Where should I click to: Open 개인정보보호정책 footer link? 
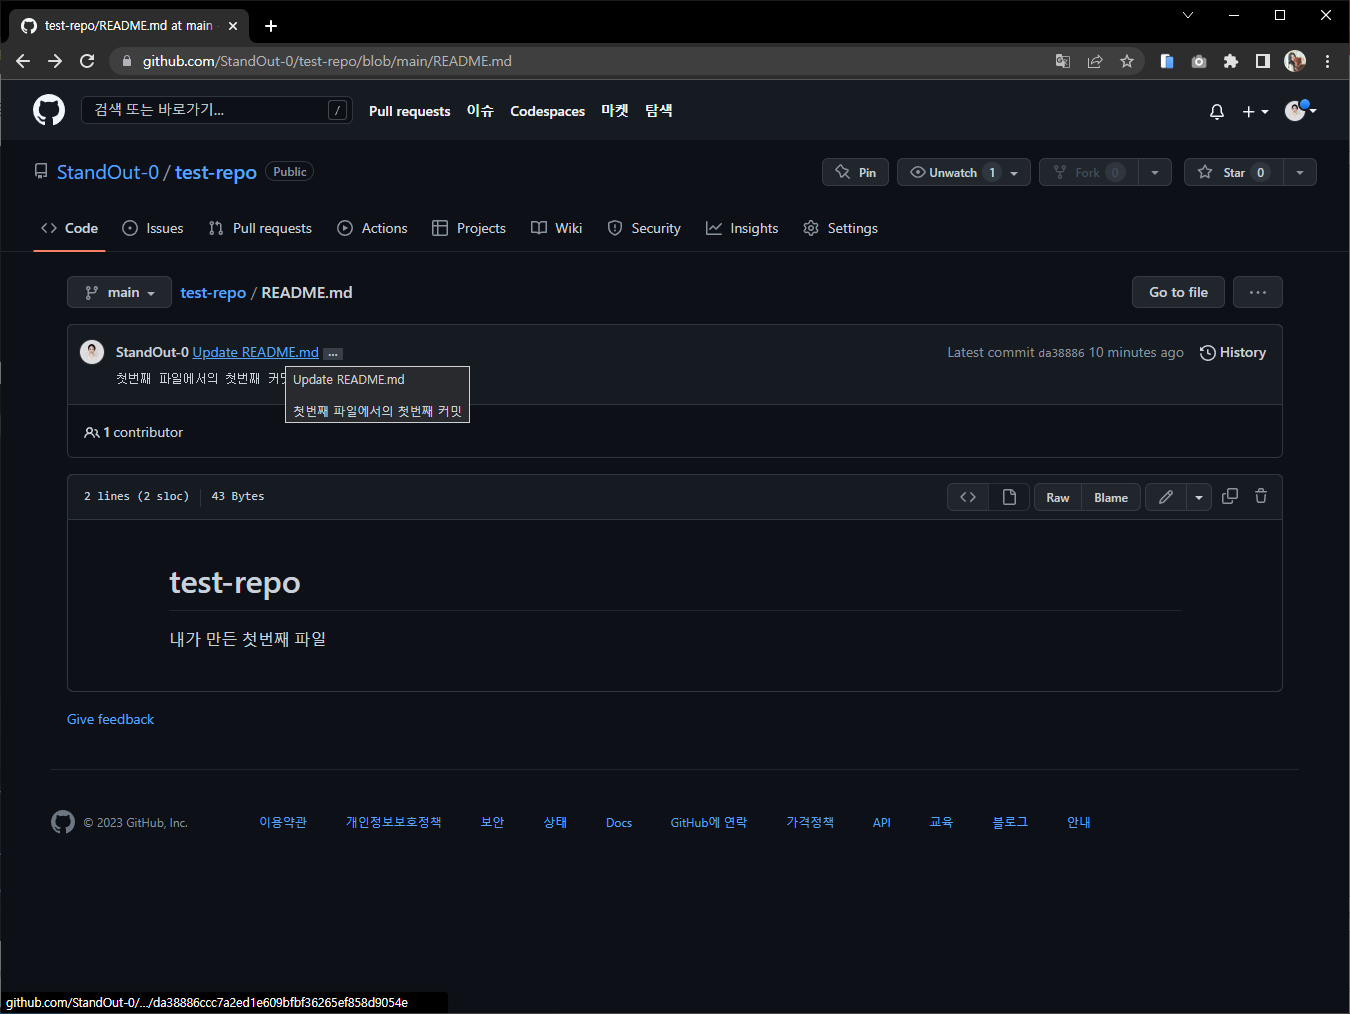394,822
